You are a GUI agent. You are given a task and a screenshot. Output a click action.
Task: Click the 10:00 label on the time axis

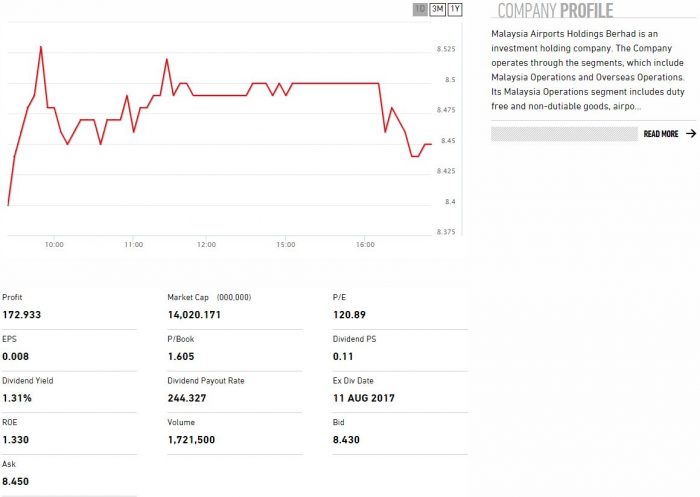(x=54, y=245)
